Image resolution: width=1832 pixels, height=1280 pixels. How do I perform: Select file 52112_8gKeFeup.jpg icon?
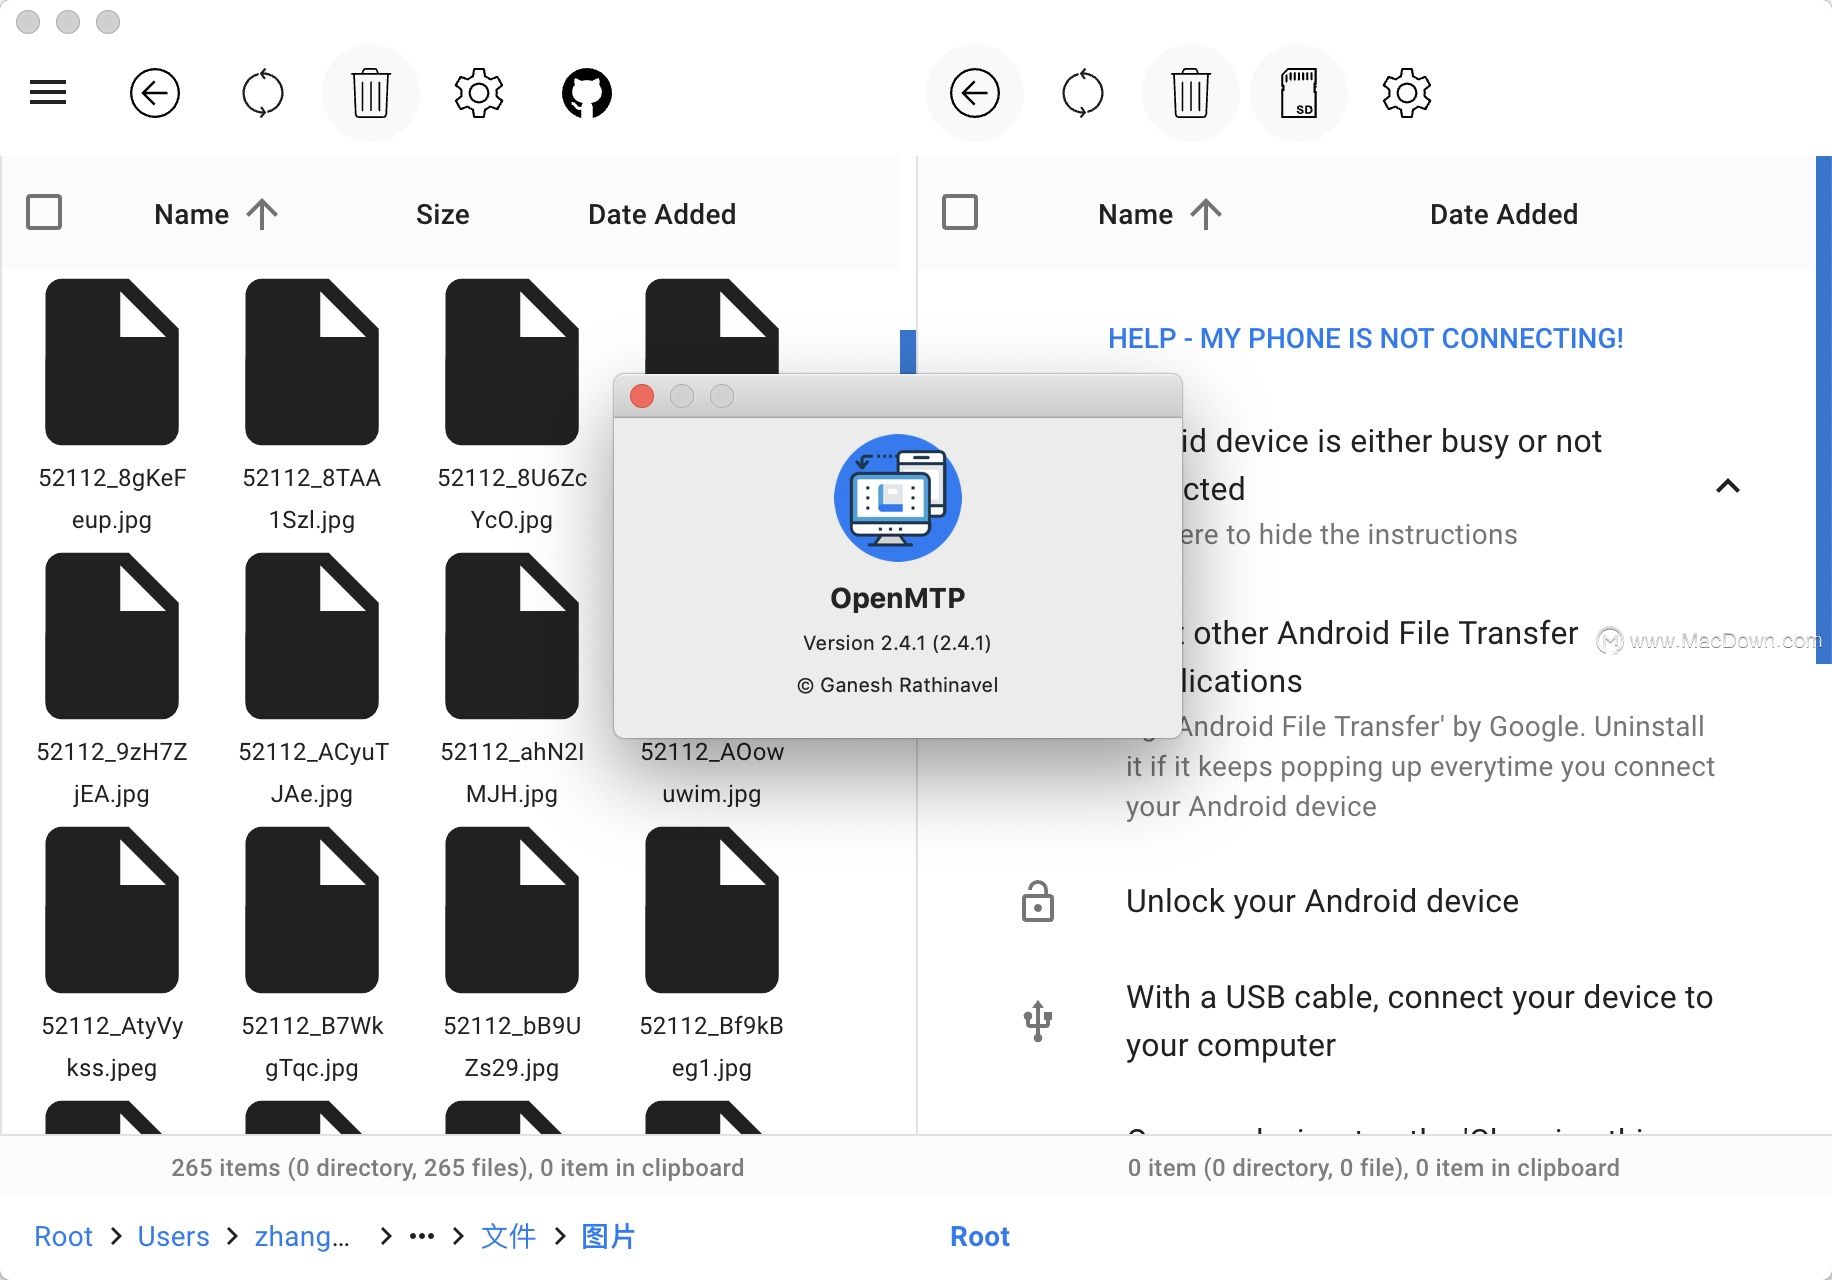click(112, 362)
